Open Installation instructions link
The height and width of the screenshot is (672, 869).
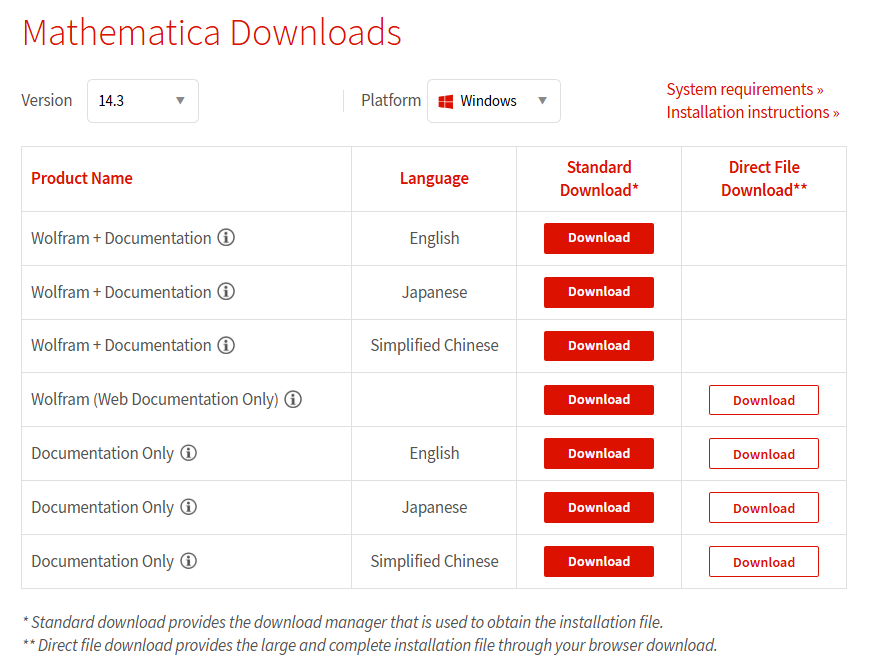pyautogui.click(x=753, y=112)
